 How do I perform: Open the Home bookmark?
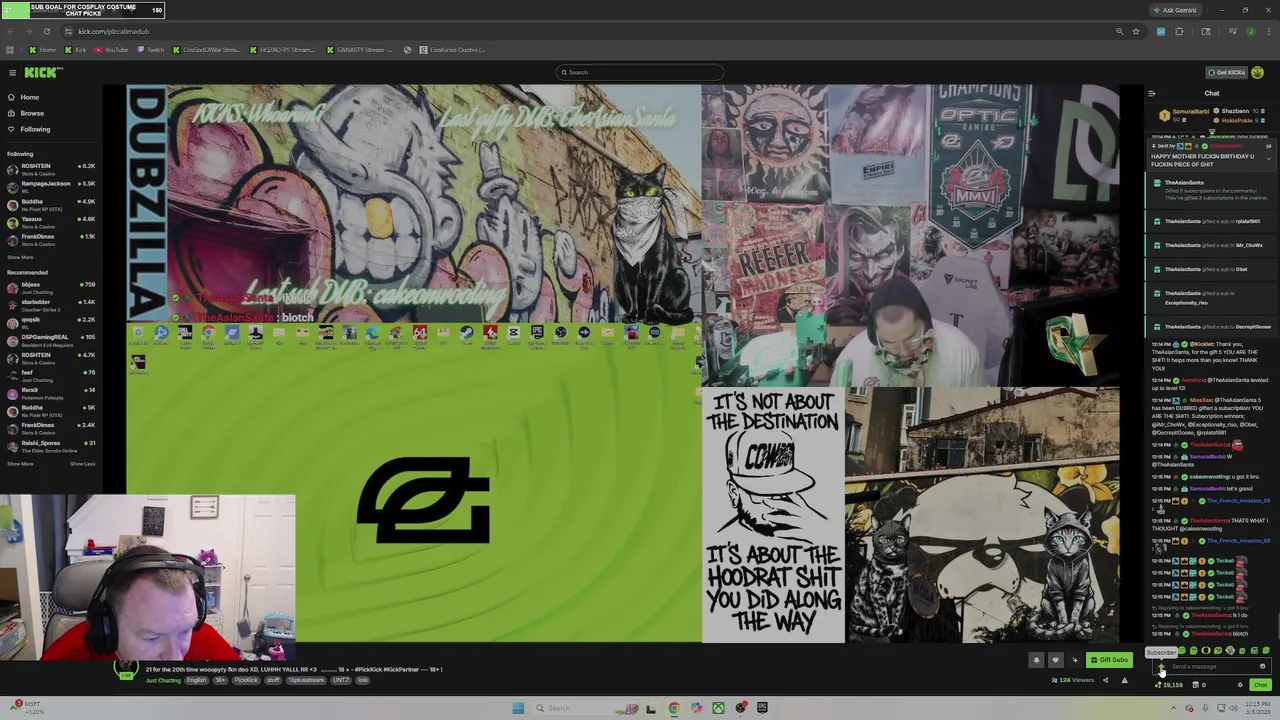pyautogui.click(x=42, y=50)
